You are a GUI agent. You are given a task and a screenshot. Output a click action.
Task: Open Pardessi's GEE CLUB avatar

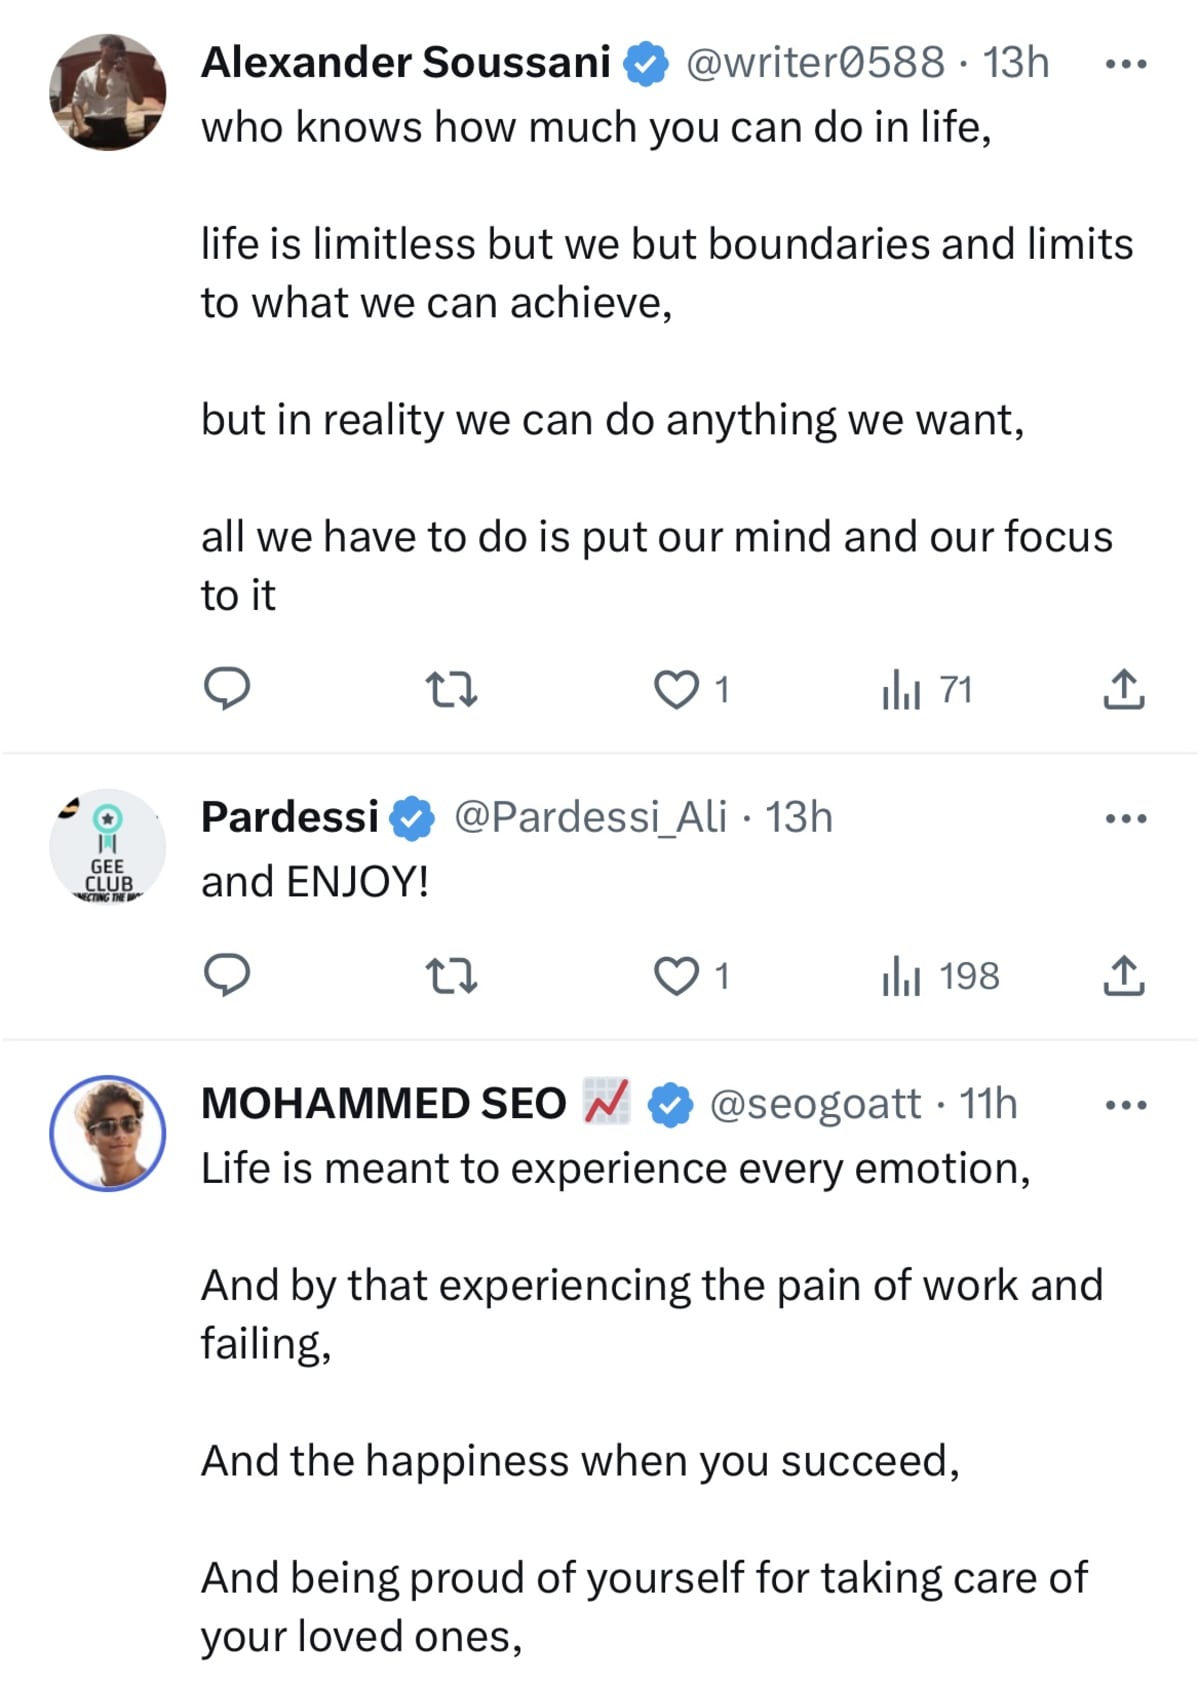108,847
